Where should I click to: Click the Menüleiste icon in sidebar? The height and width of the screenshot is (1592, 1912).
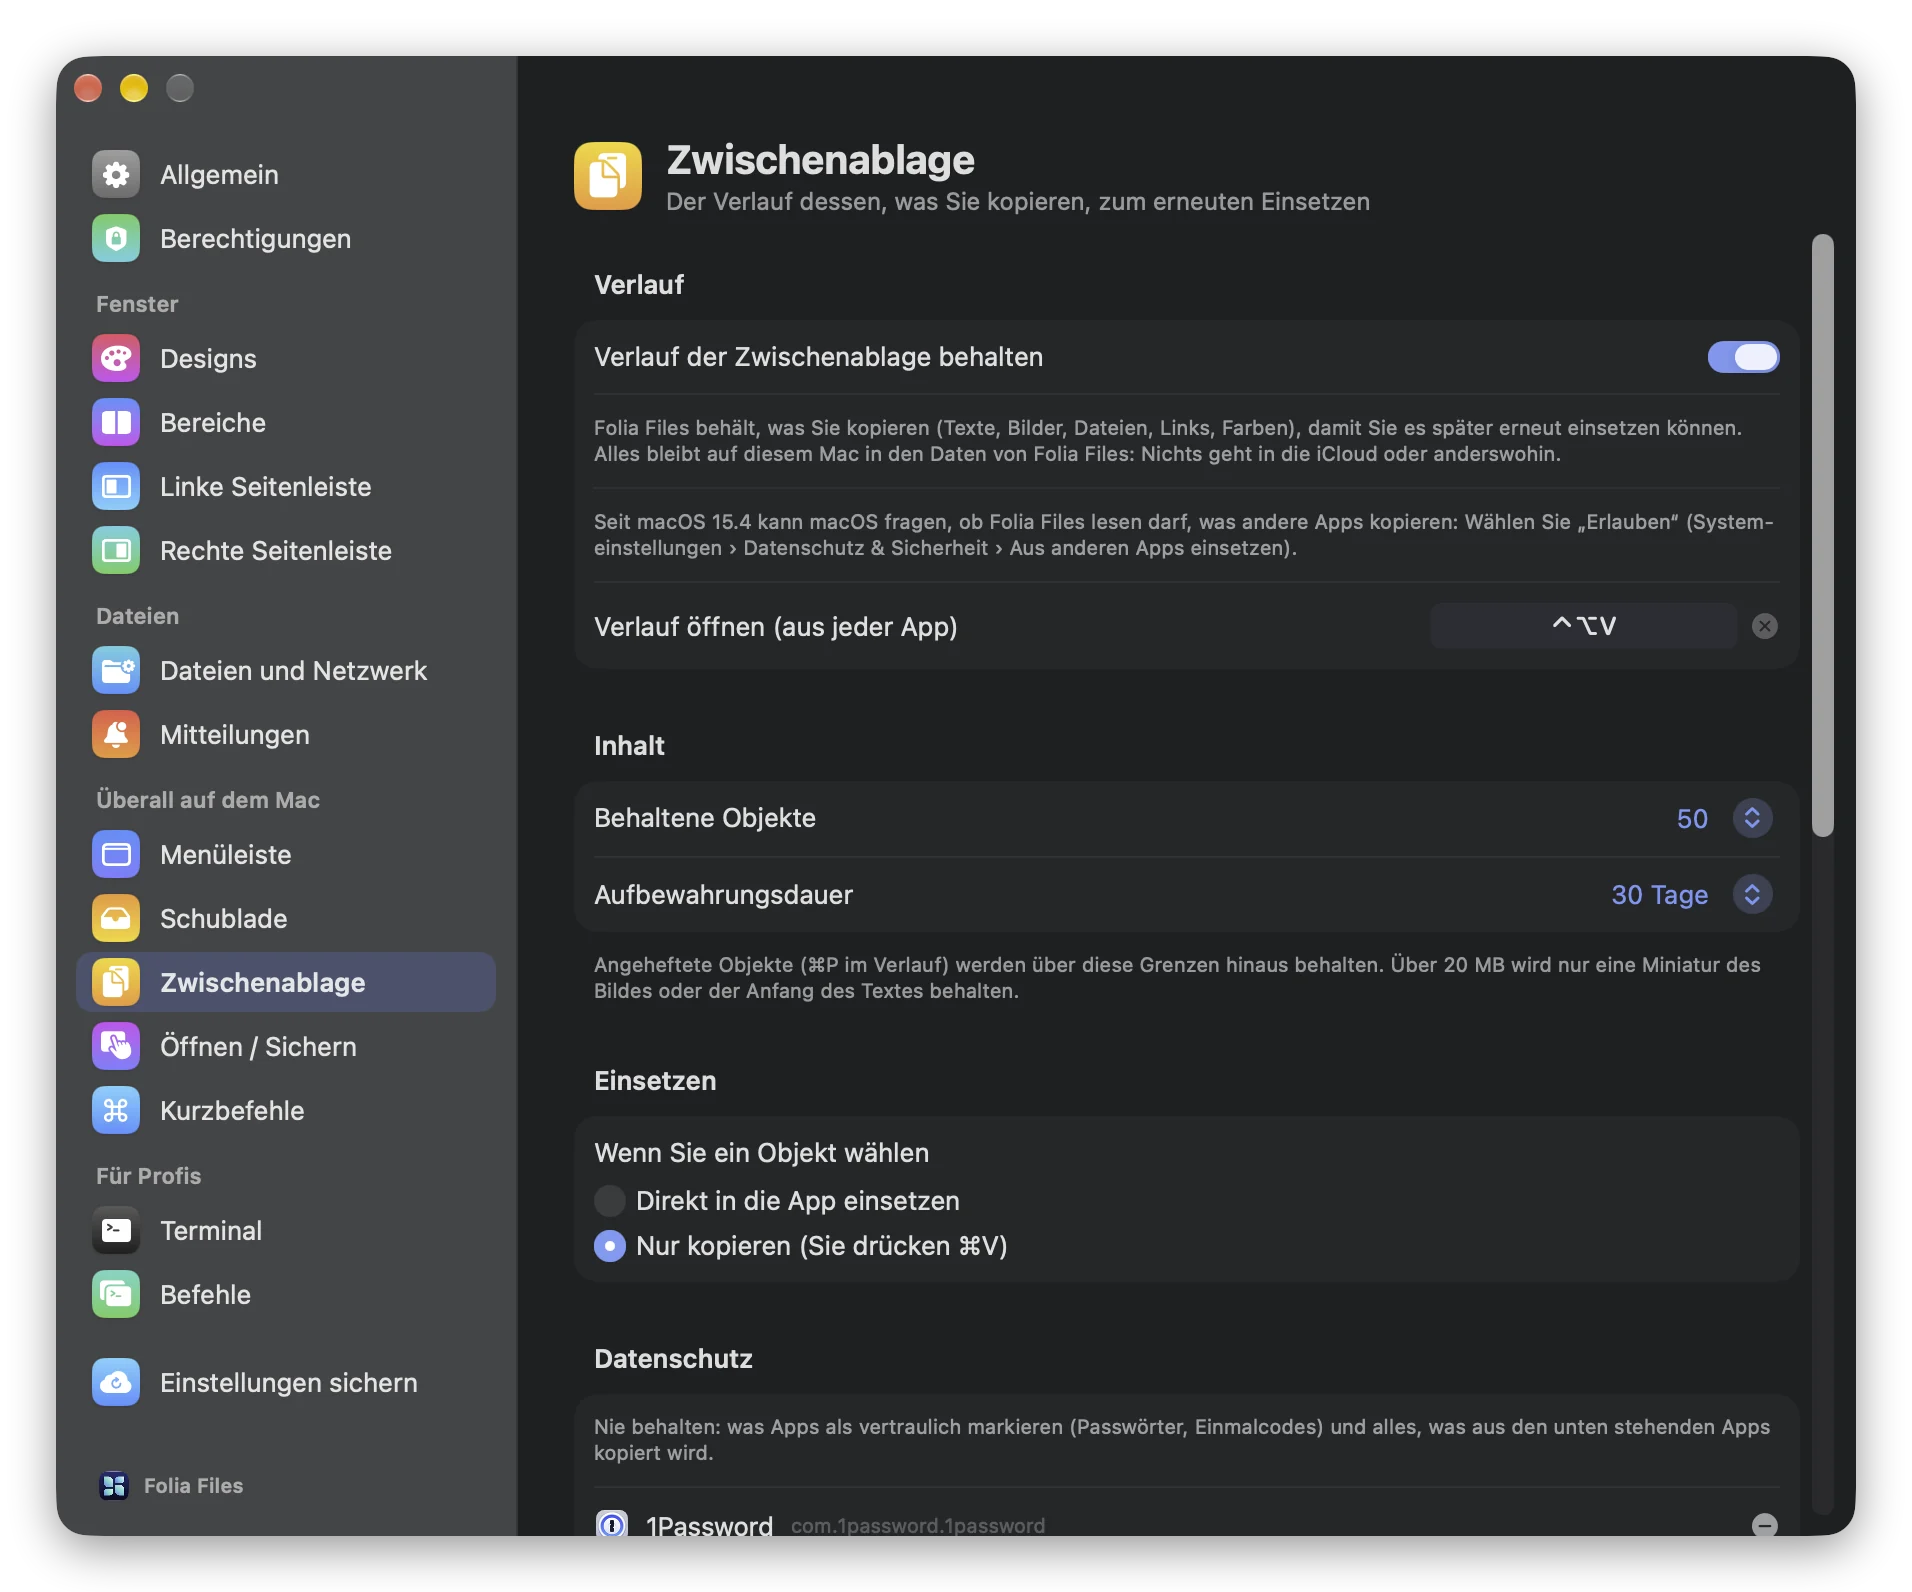116,855
